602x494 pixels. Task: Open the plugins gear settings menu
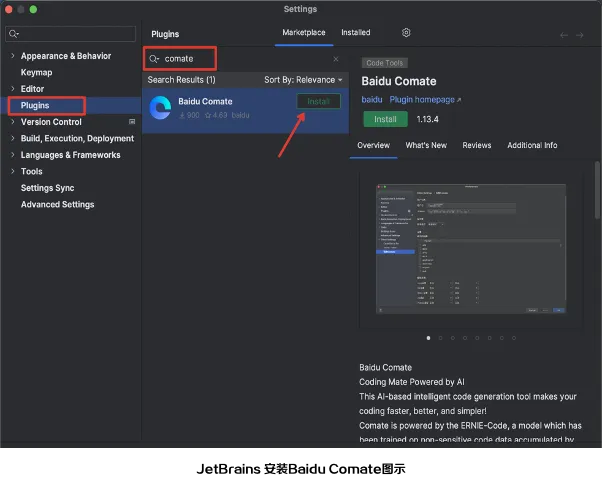coord(406,33)
